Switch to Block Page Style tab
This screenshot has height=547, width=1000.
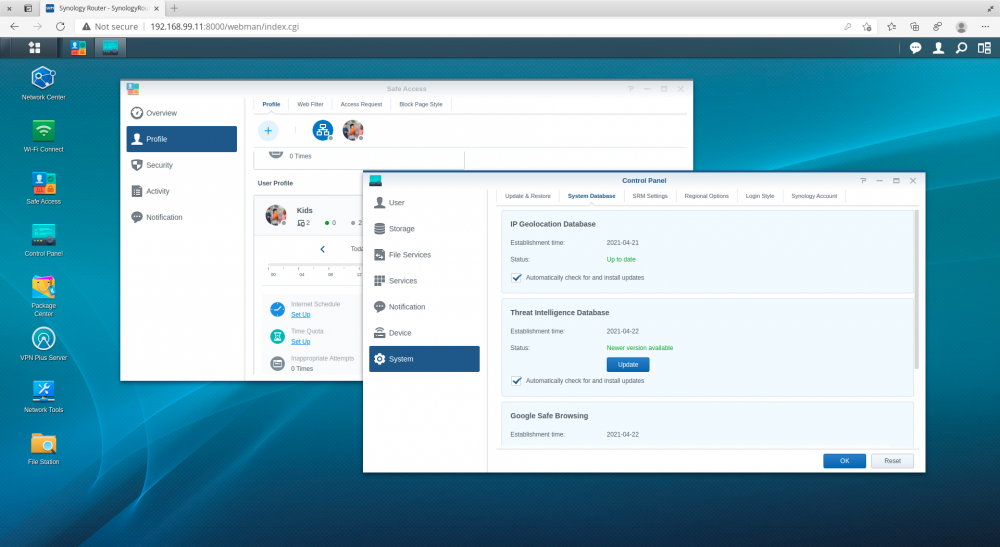click(421, 105)
